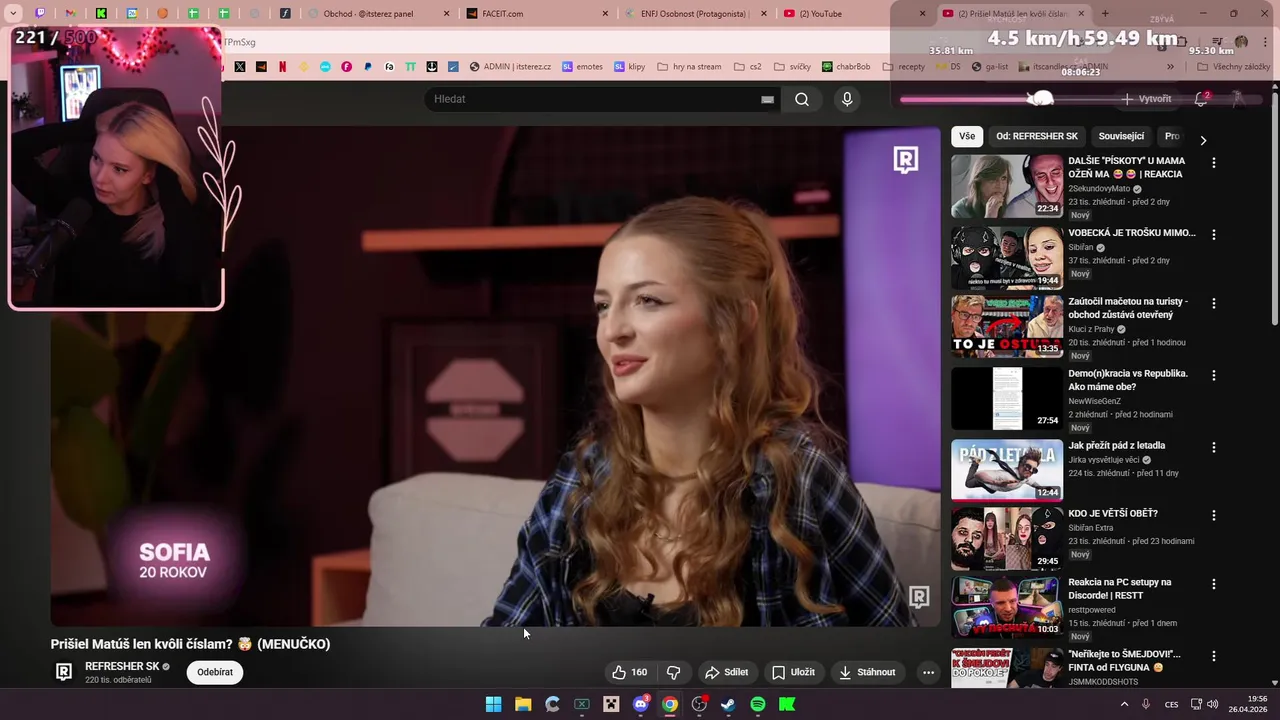The width and height of the screenshot is (1280, 720).
Task: Click the Vytvořit create button
Action: (1146, 99)
